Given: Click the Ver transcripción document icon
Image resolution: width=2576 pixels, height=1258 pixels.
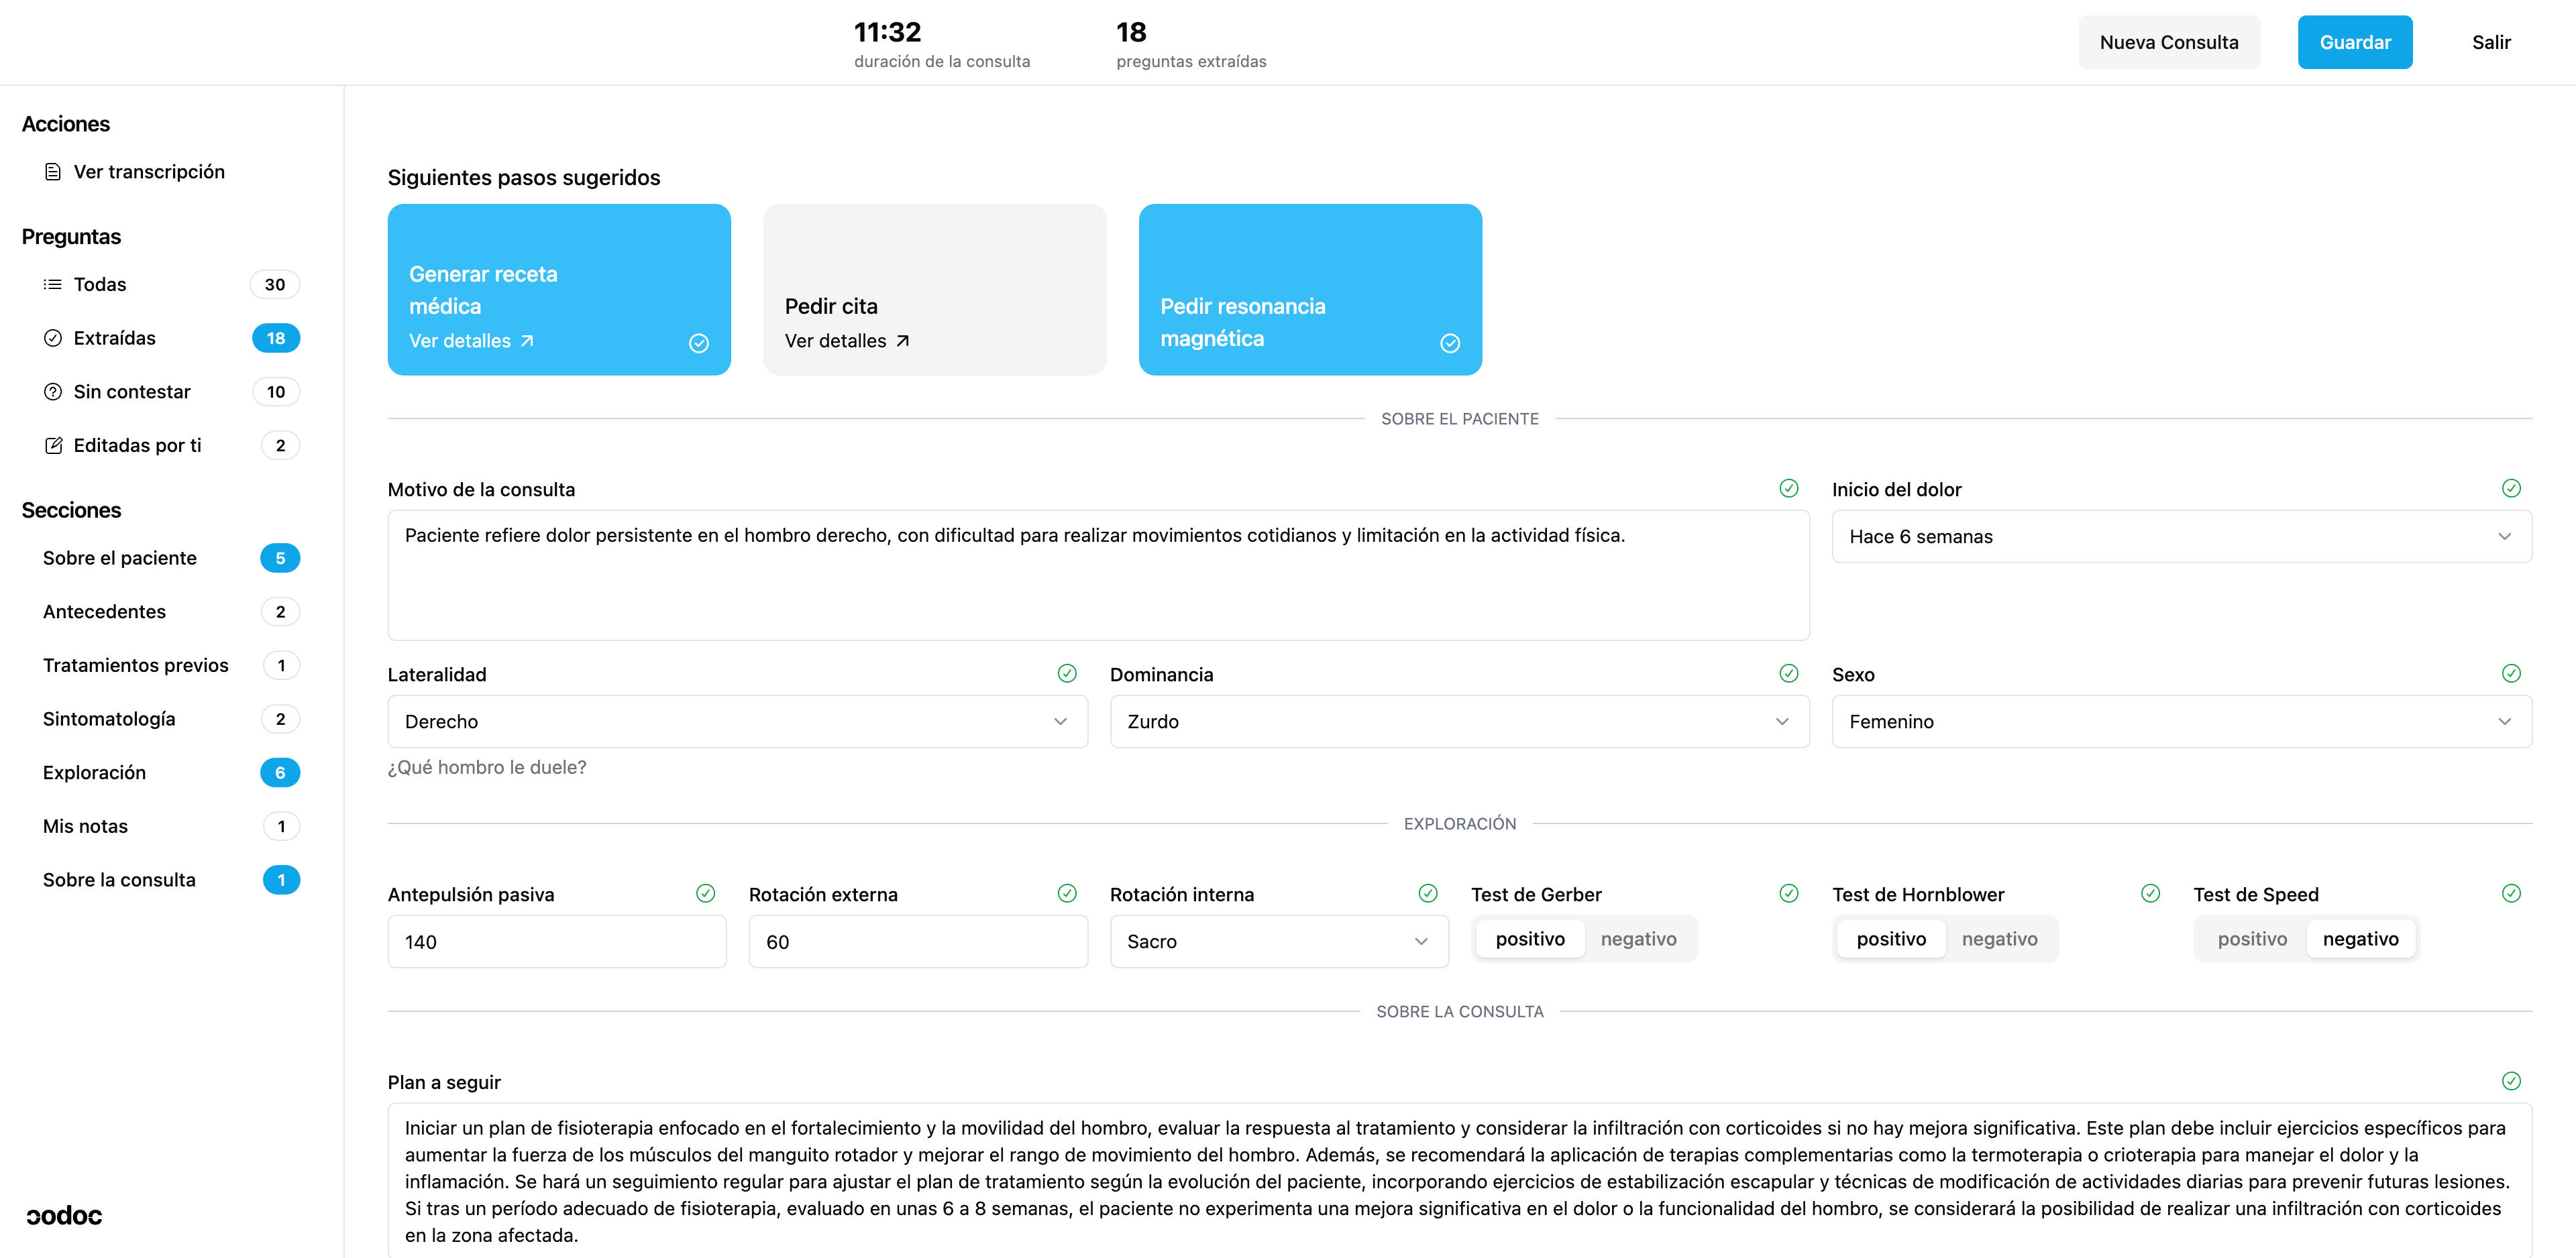Looking at the screenshot, I should 53,172.
